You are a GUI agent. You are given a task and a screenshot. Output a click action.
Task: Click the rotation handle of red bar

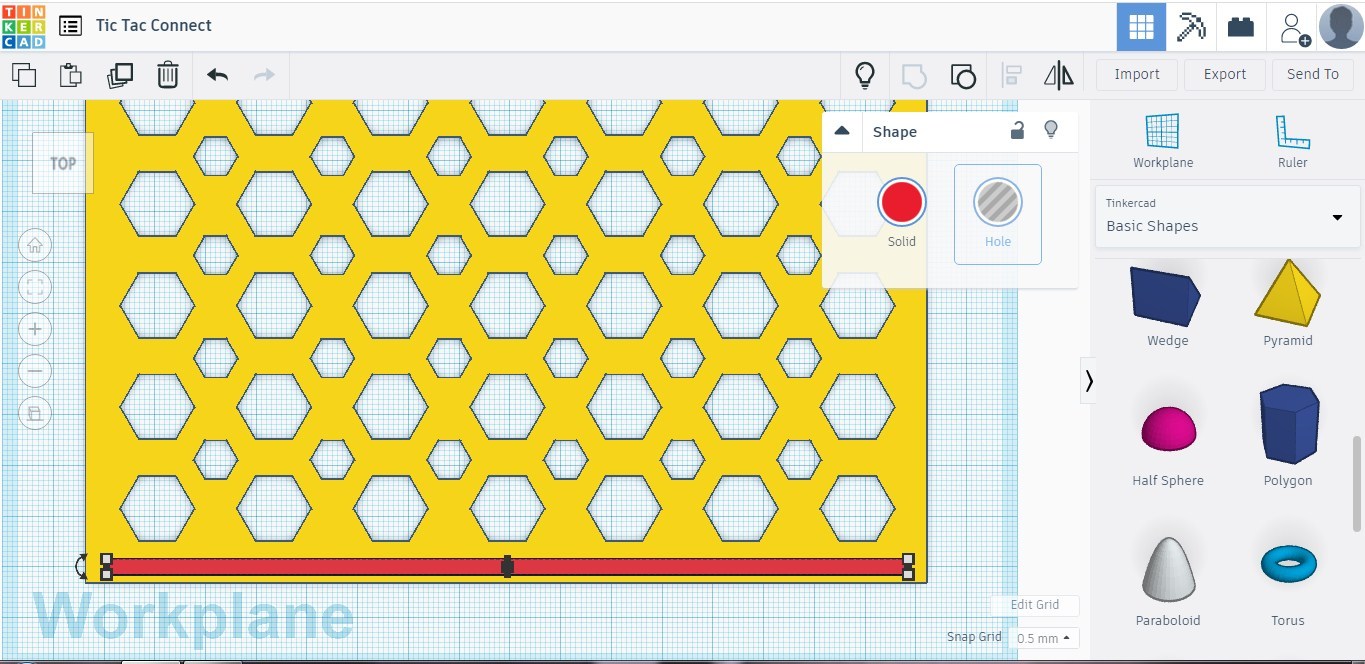point(82,567)
